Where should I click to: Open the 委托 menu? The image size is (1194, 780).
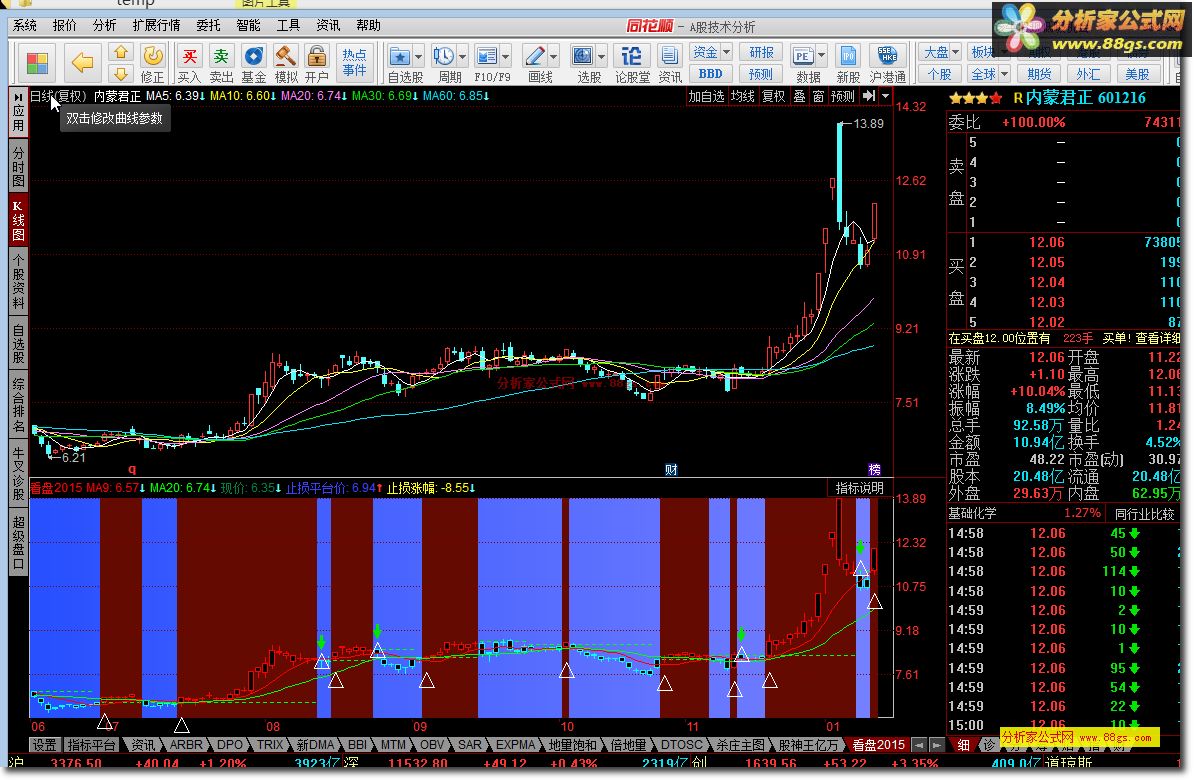pos(208,25)
